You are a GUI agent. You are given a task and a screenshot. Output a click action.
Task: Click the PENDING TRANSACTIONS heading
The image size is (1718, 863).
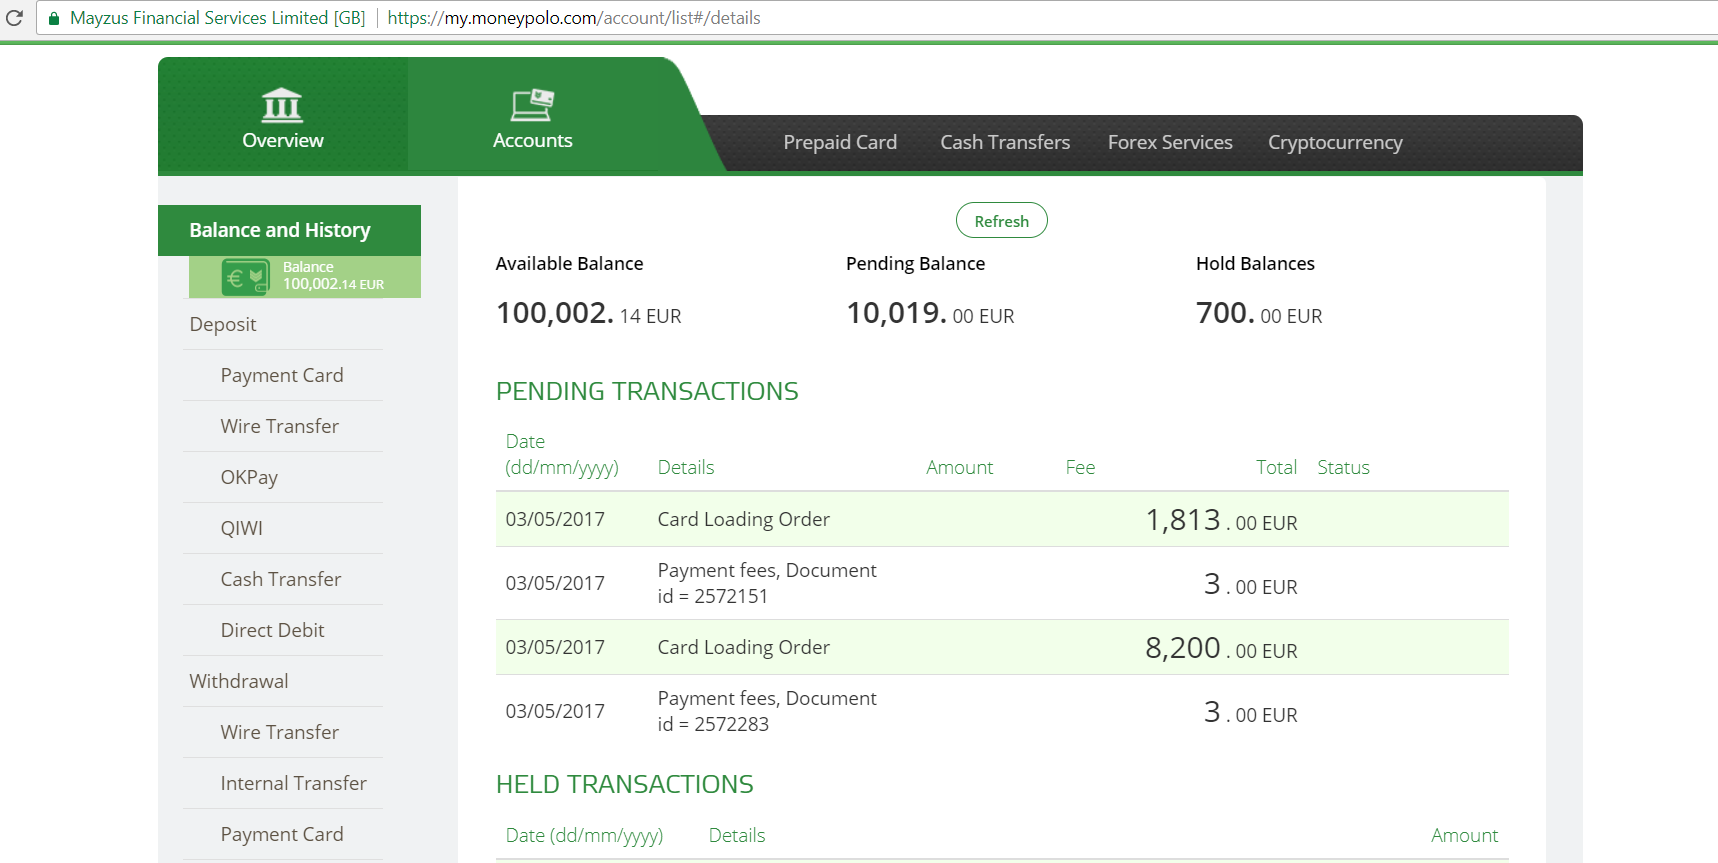pos(647,391)
